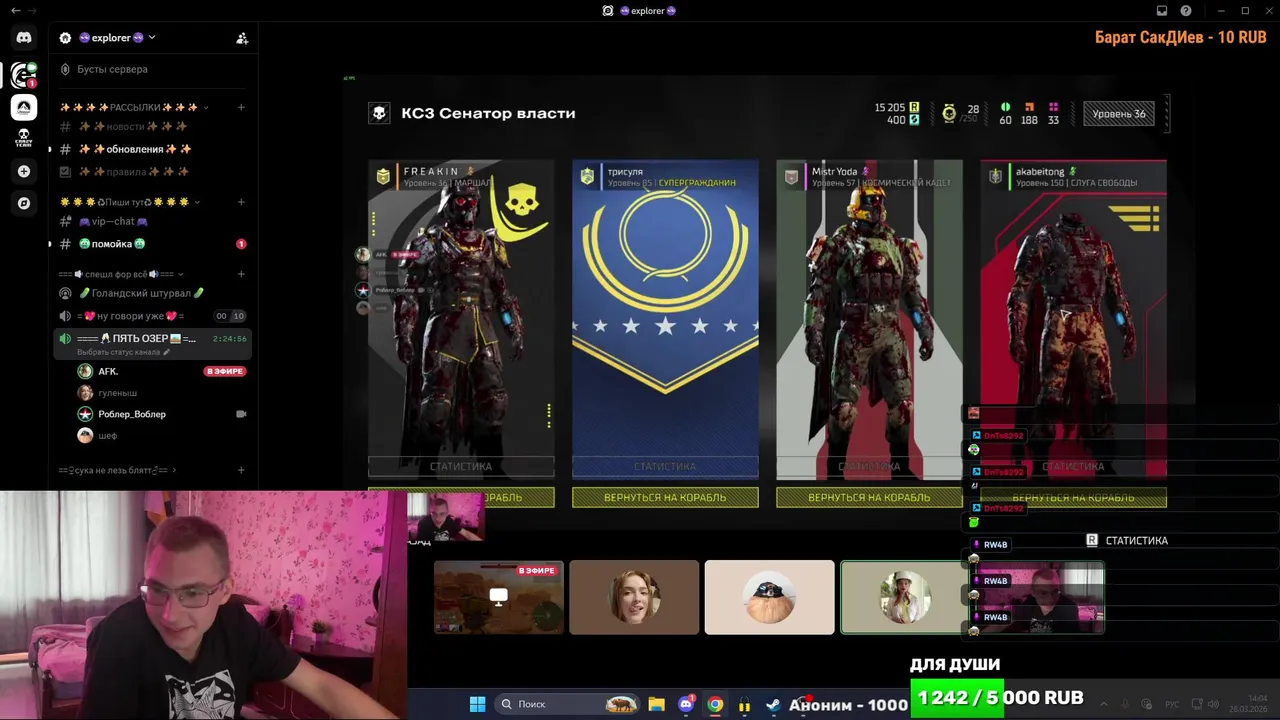Add channel to сука не лезь category plus
The height and width of the screenshot is (720, 1280).
(x=241, y=470)
